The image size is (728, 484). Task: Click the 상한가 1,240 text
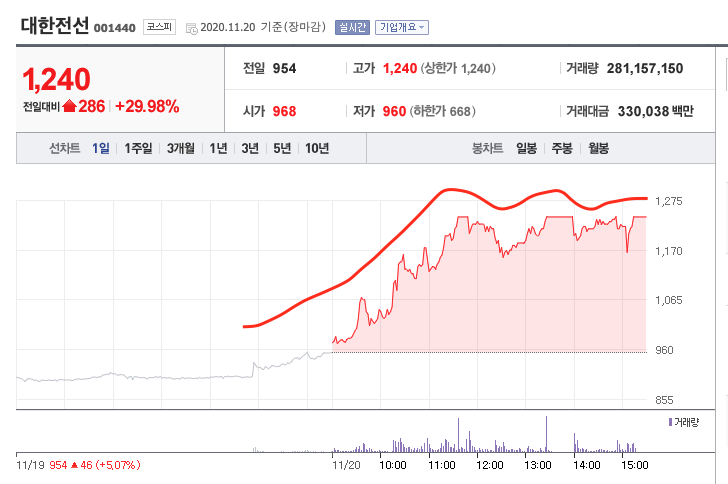click(458, 69)
